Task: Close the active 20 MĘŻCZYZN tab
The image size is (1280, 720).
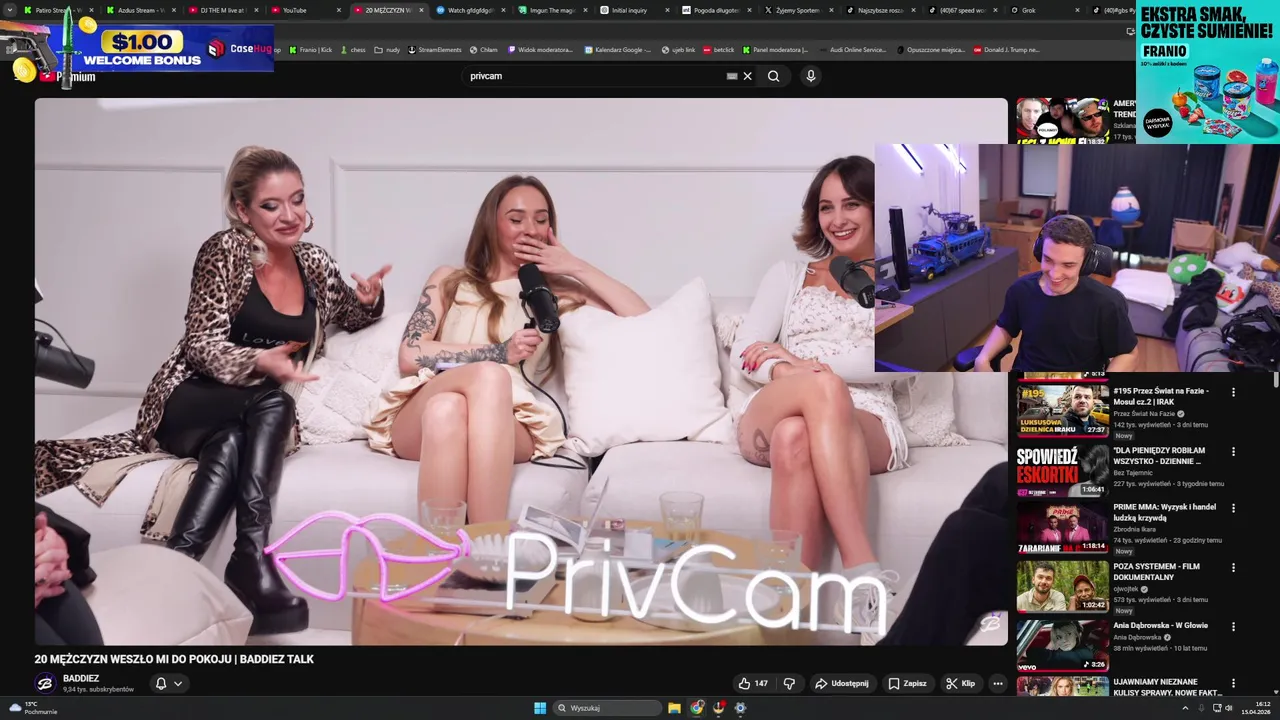Action: (421, 10)
